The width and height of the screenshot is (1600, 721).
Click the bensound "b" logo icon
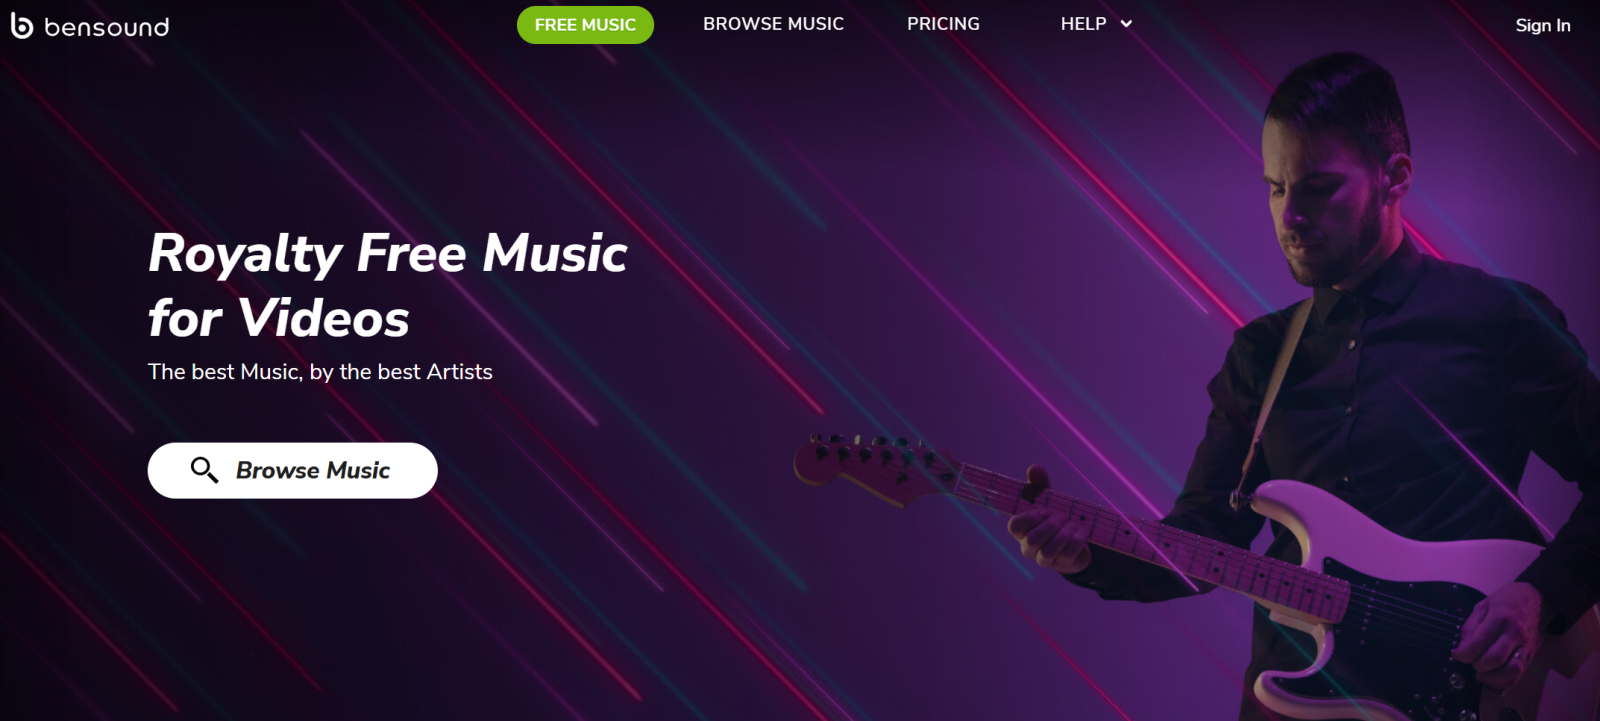pos(22,26)
